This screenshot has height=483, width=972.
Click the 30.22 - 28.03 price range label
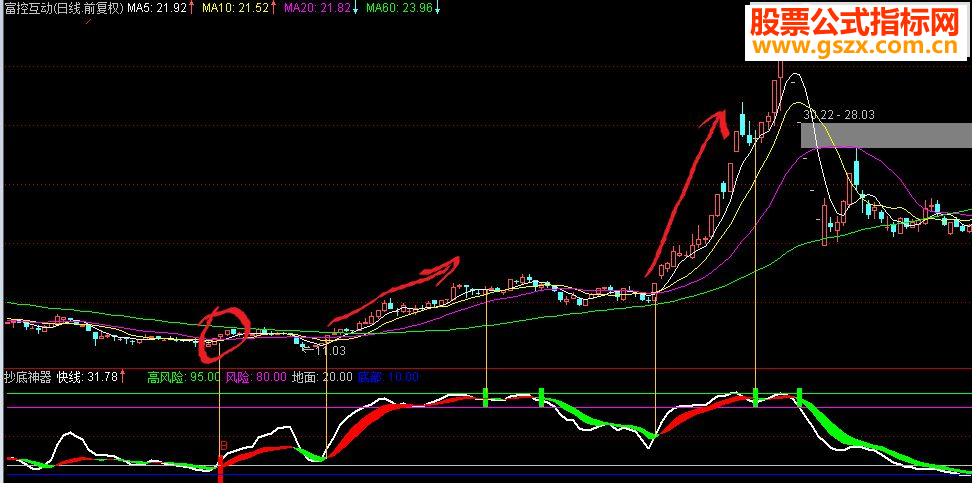(839, 115)
